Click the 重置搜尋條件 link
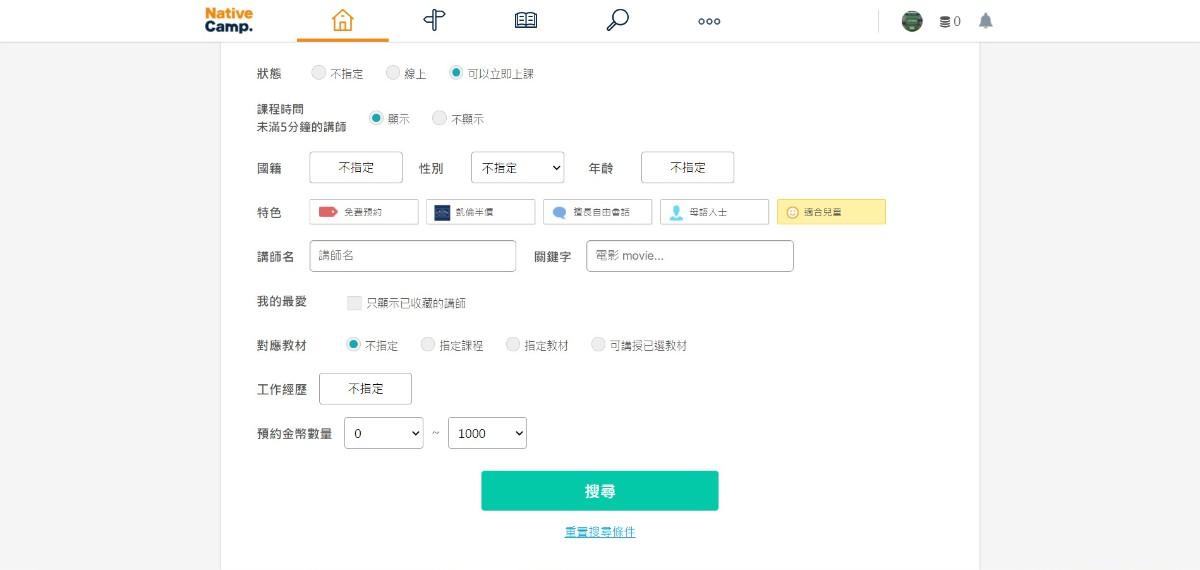The image size is (1200, 570). pyautogui.click(x=599, y=532)
